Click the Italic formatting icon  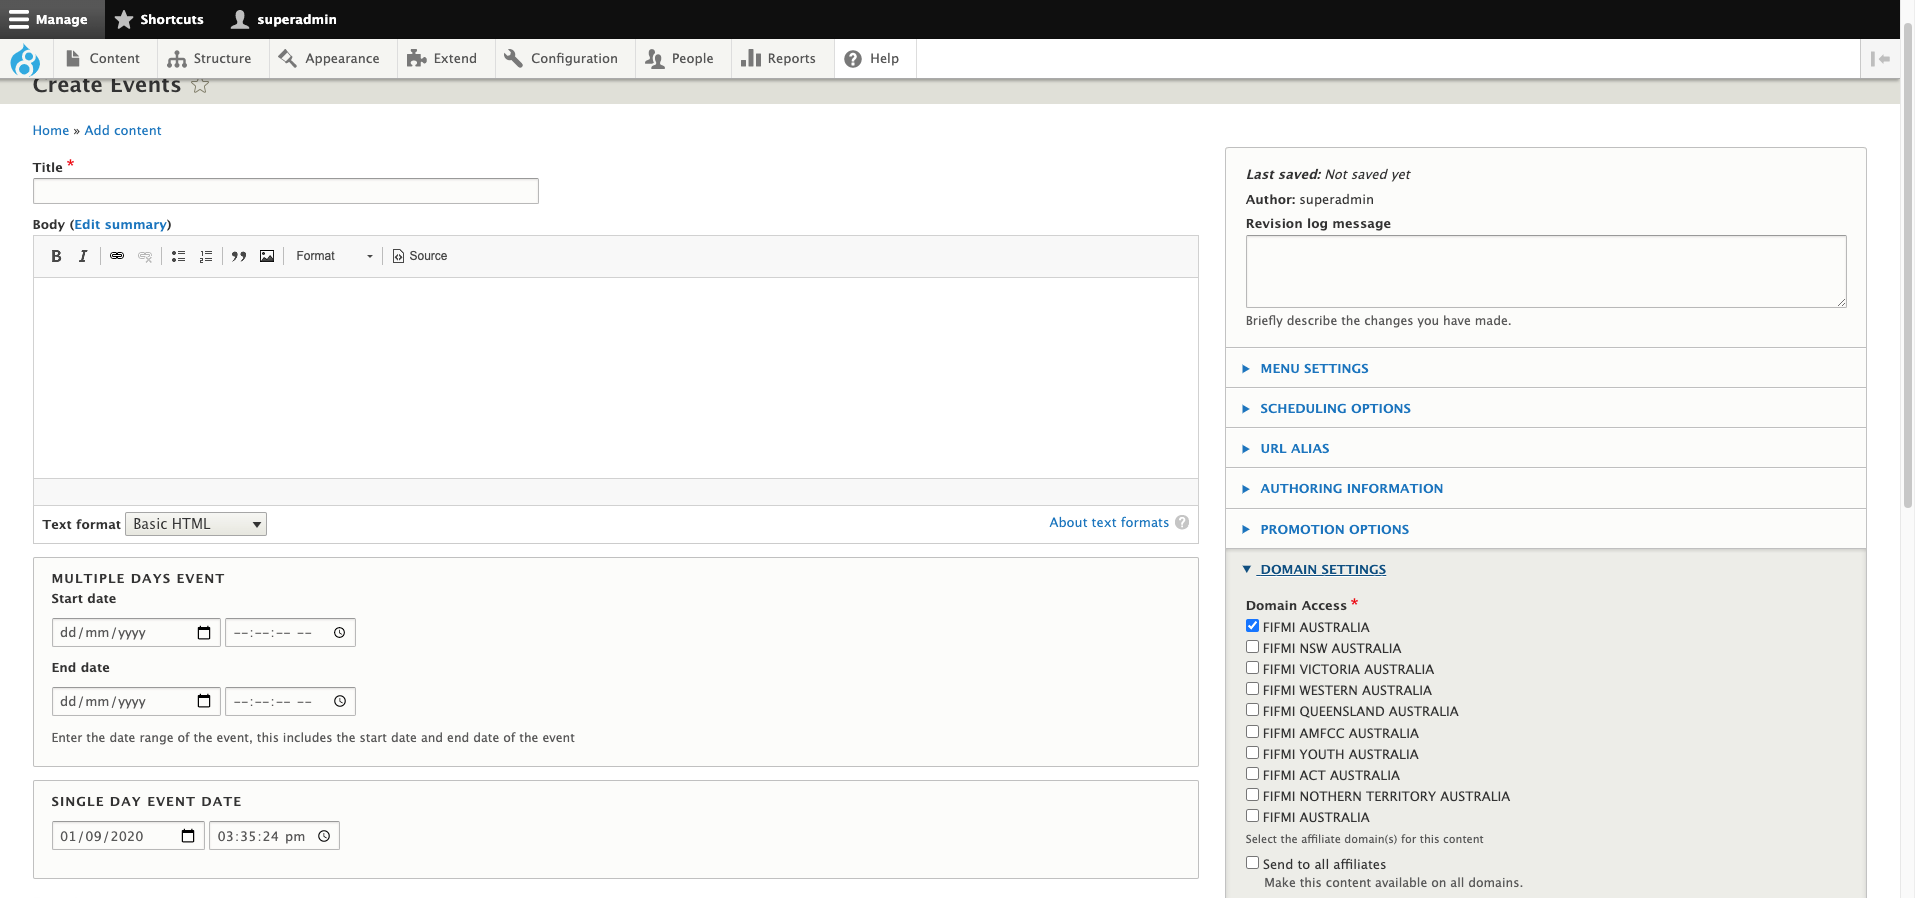coord(83,256)
